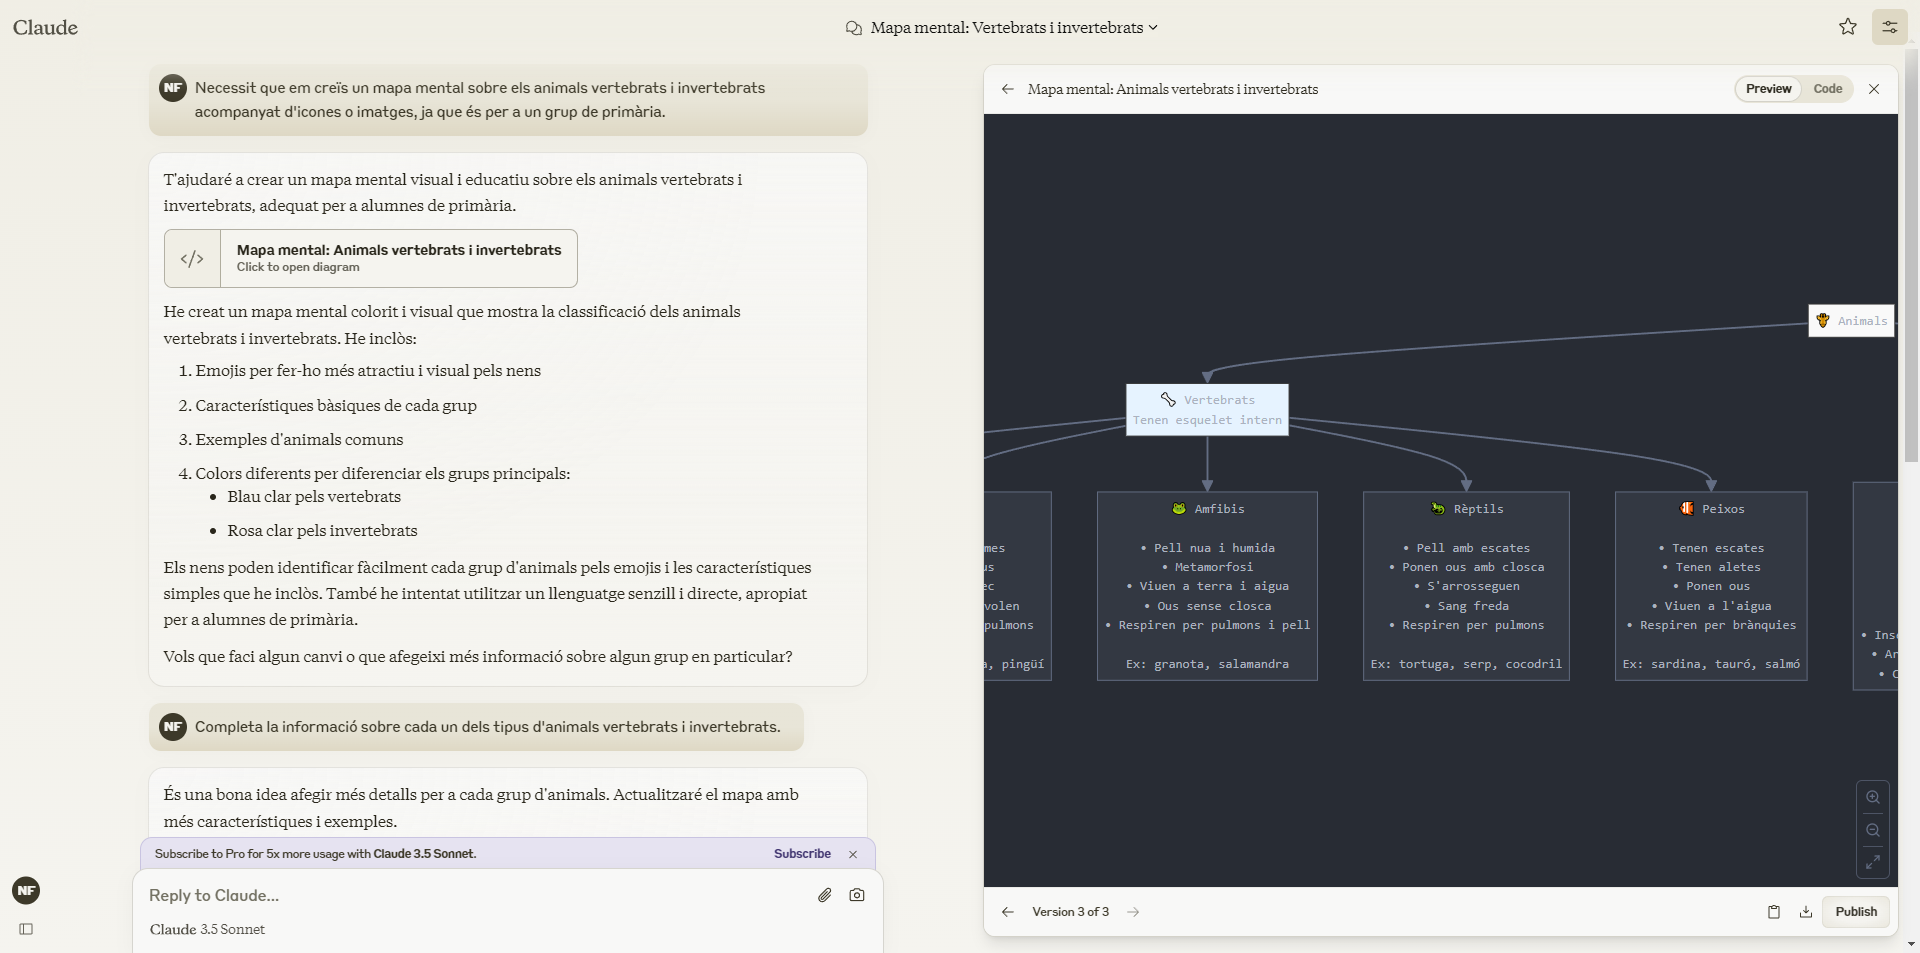Click the Reply to Claude input field
Image resolution: width=1920 pixels, height=953 pixels.
(470, 895)
